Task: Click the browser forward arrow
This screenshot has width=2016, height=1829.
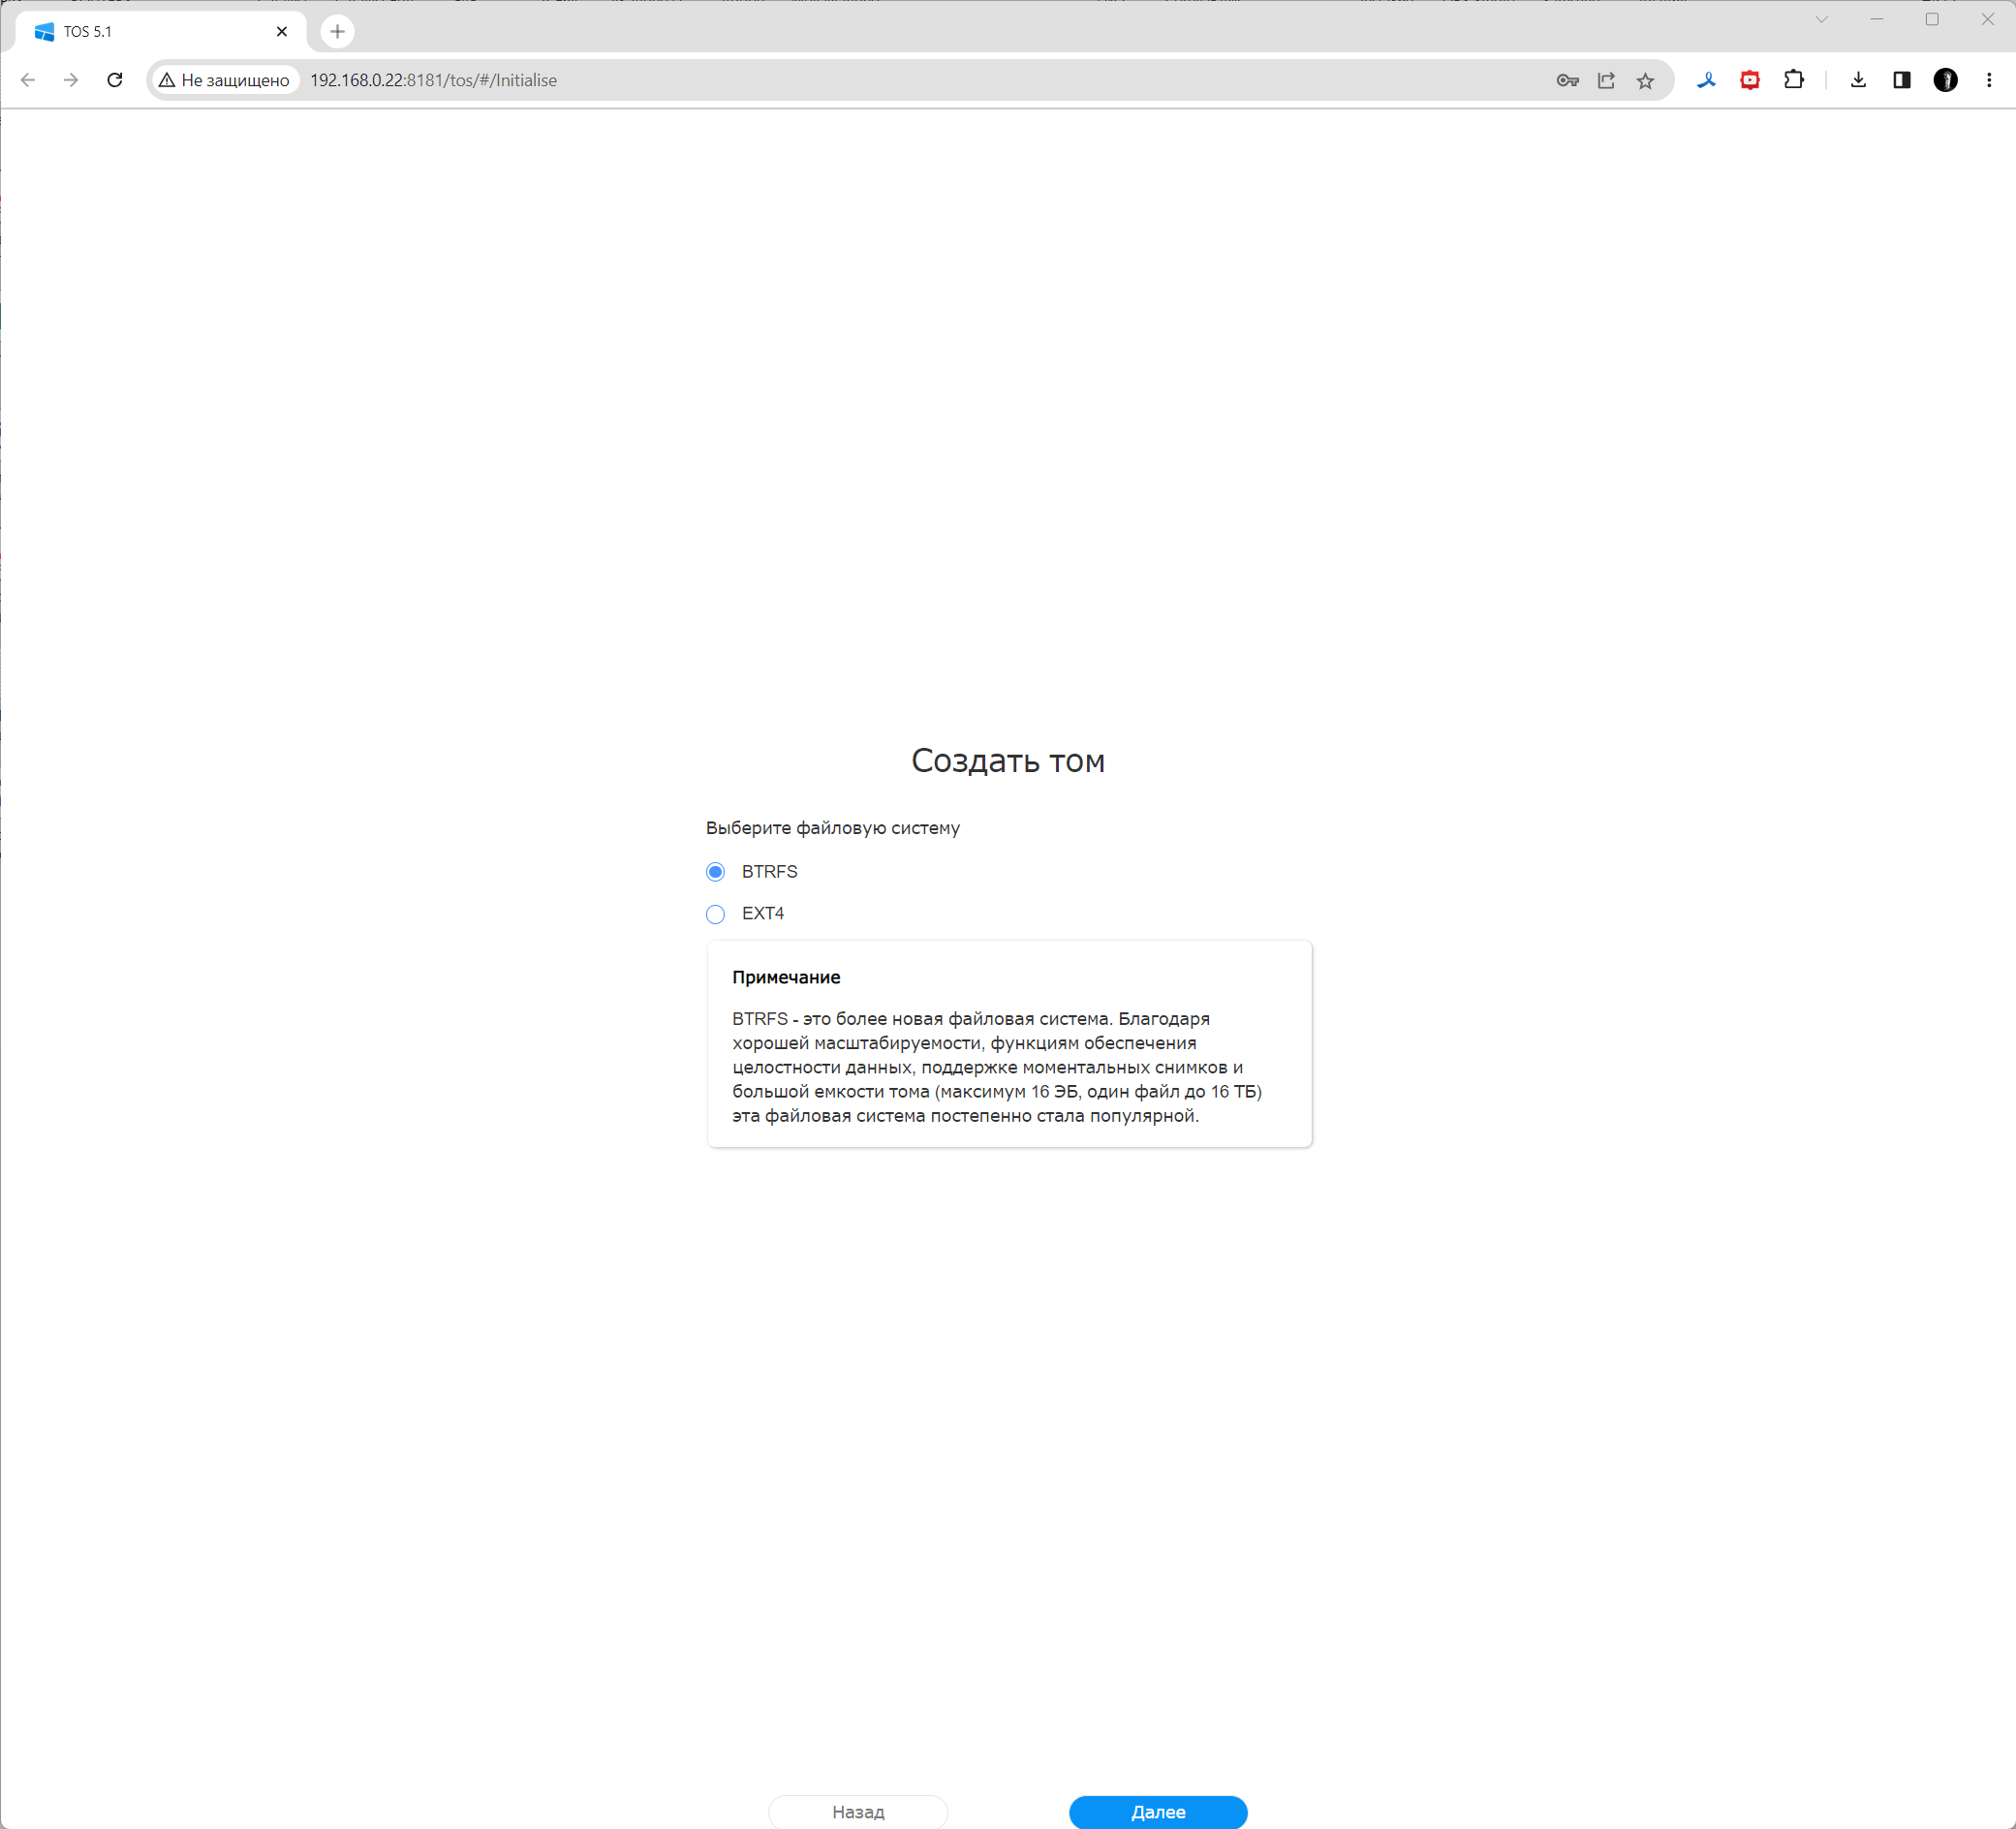Action: point(71,80)
